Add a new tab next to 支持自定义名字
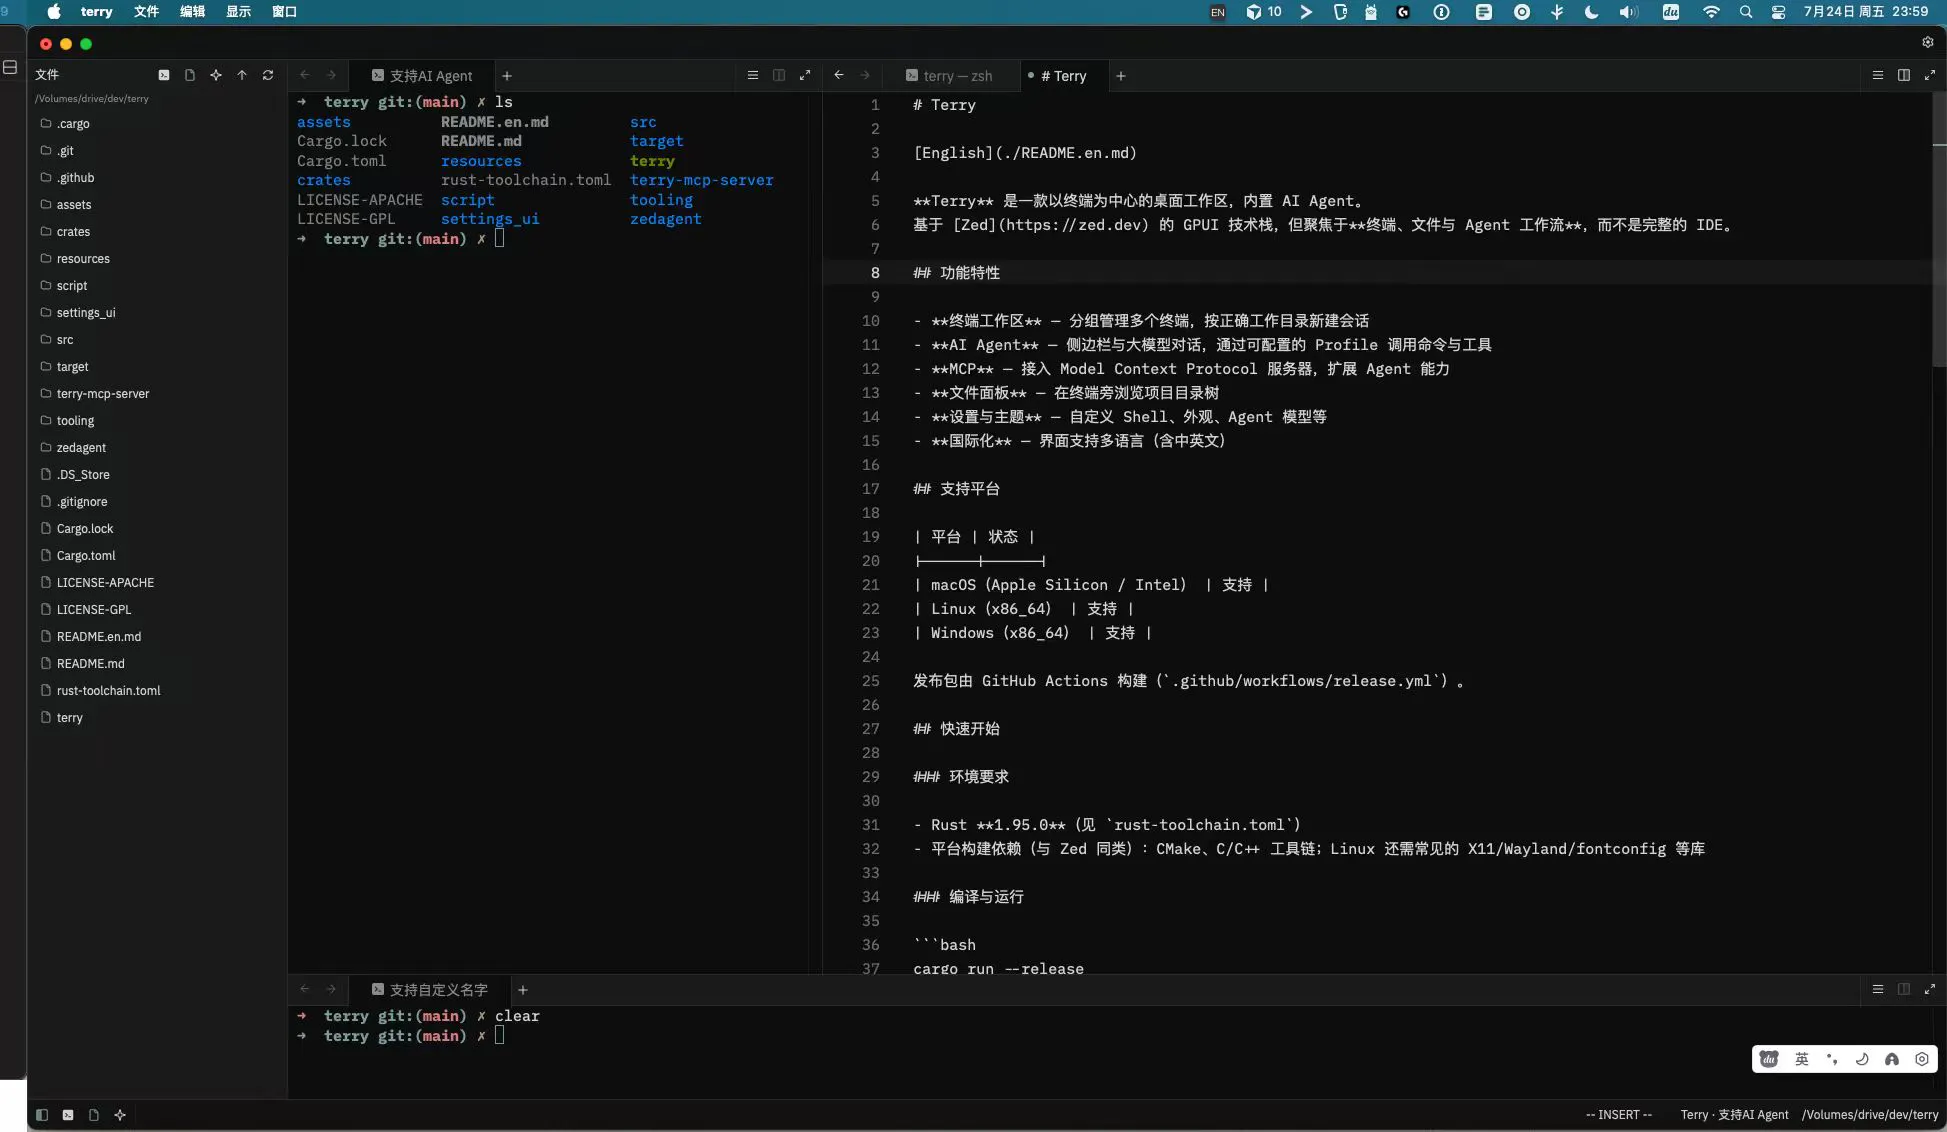Screen dimensions: 1947x1132 coord(523,990)
